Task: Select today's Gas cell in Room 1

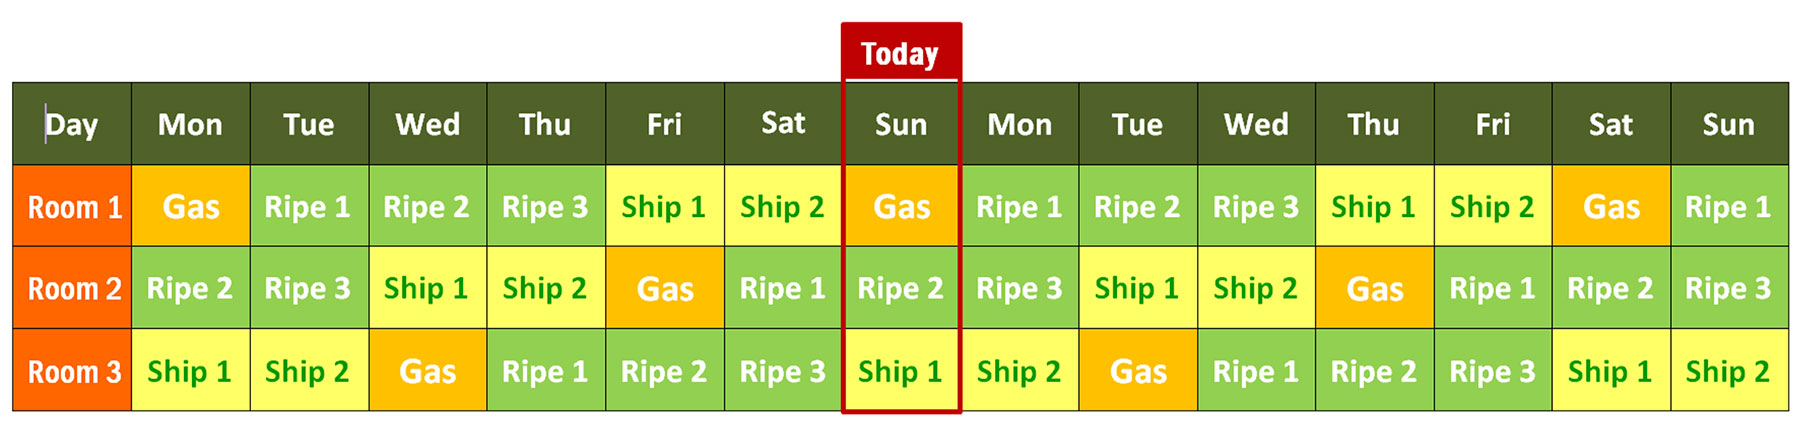Action: click(901, 207)
